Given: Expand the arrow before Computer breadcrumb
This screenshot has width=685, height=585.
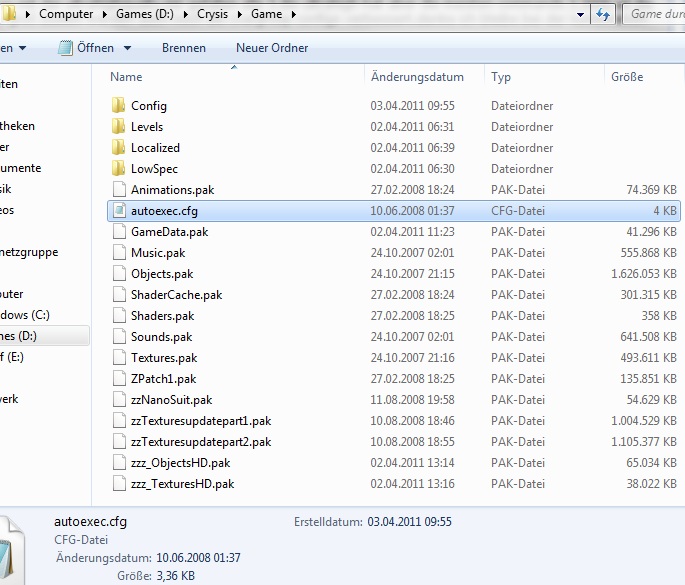Looking at the screenshot, I should coord(28,14).
